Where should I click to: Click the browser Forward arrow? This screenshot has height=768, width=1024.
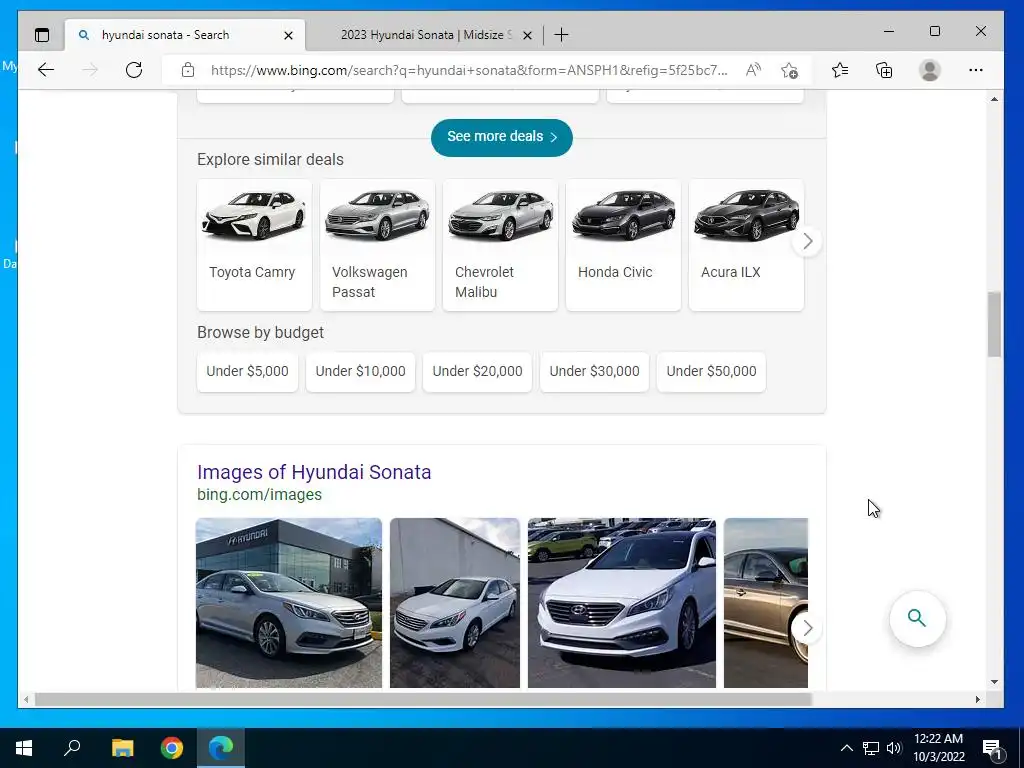coord(90,70)
